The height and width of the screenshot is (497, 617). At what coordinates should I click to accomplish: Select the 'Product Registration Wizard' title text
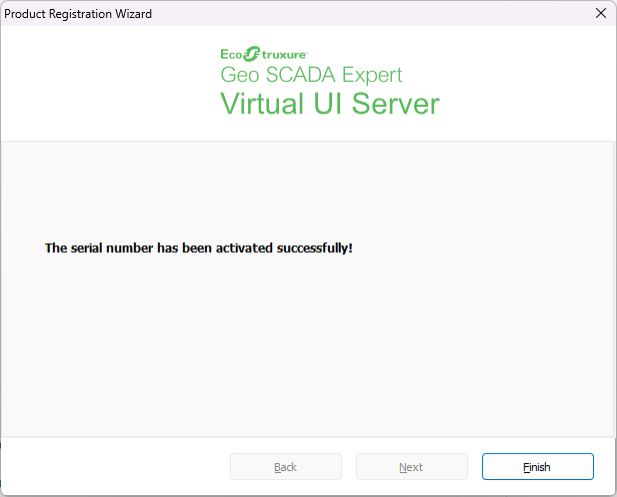coord(80,14)
